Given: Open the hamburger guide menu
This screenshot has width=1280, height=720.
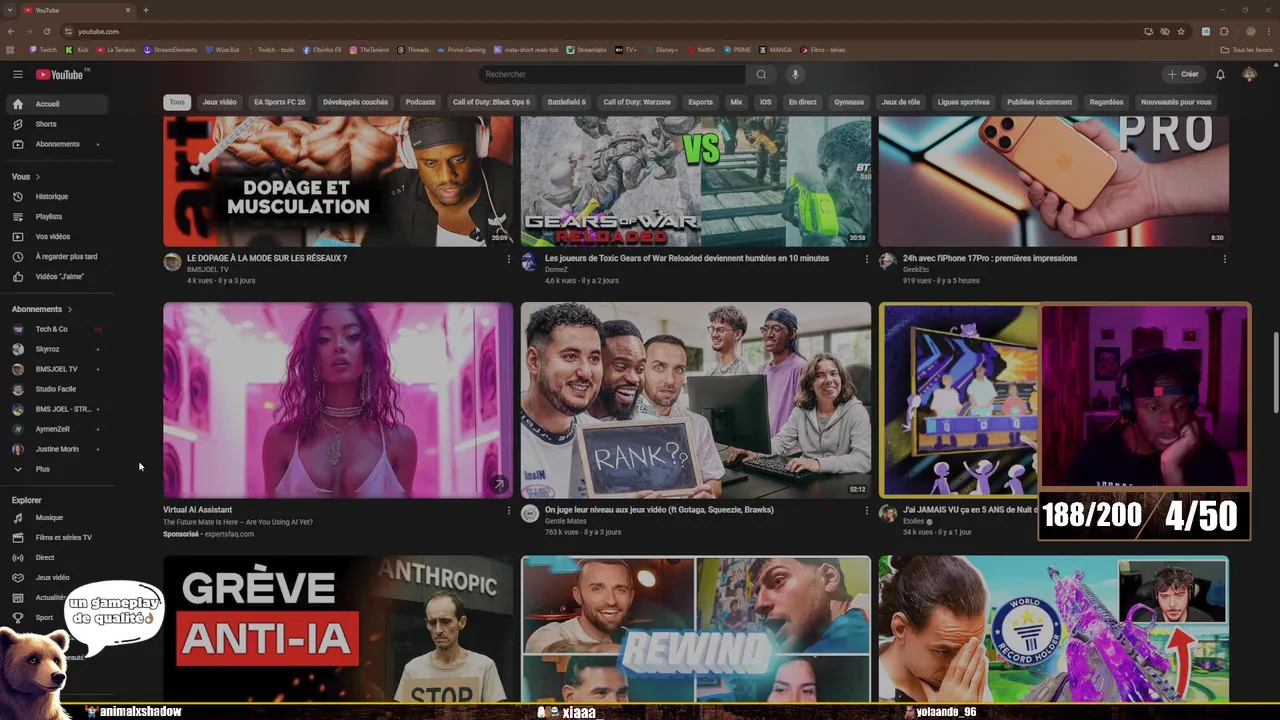Looking at the screenshot, I should [17, 74].
